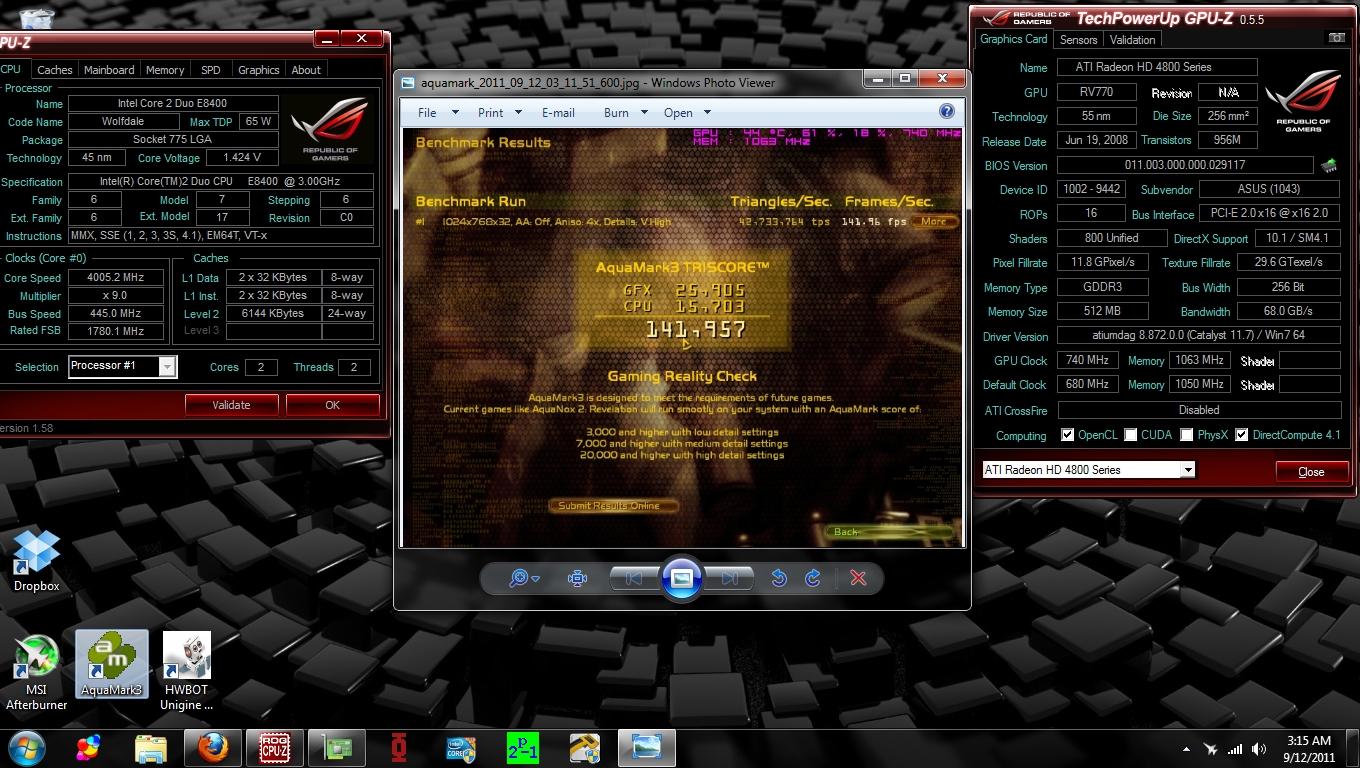Select Graphics Card tab in GPU-Z
1360x768 pixels.
(1013, 39)
